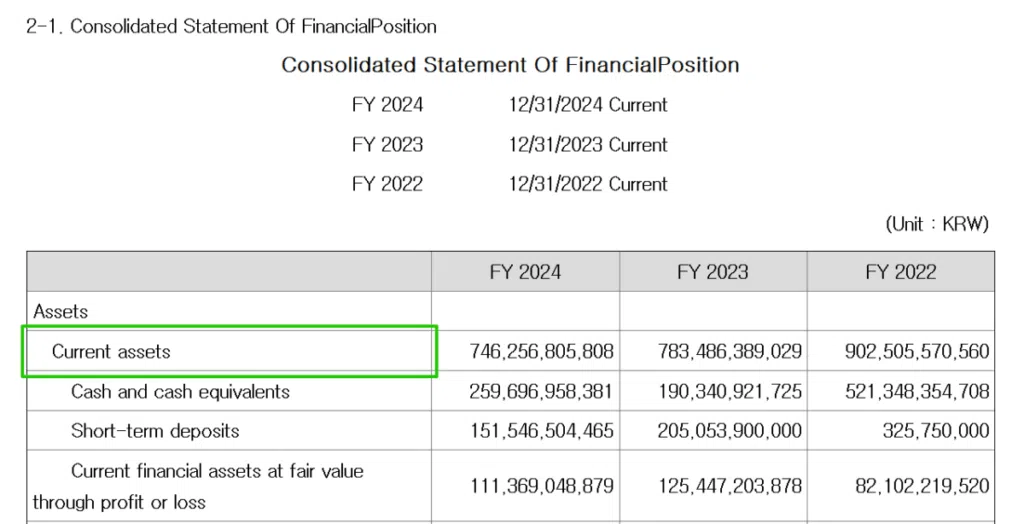Select the 12/31/2023 Current period text
The width and height of the screenshot is (1024, 524).
(x=587, y=145)
